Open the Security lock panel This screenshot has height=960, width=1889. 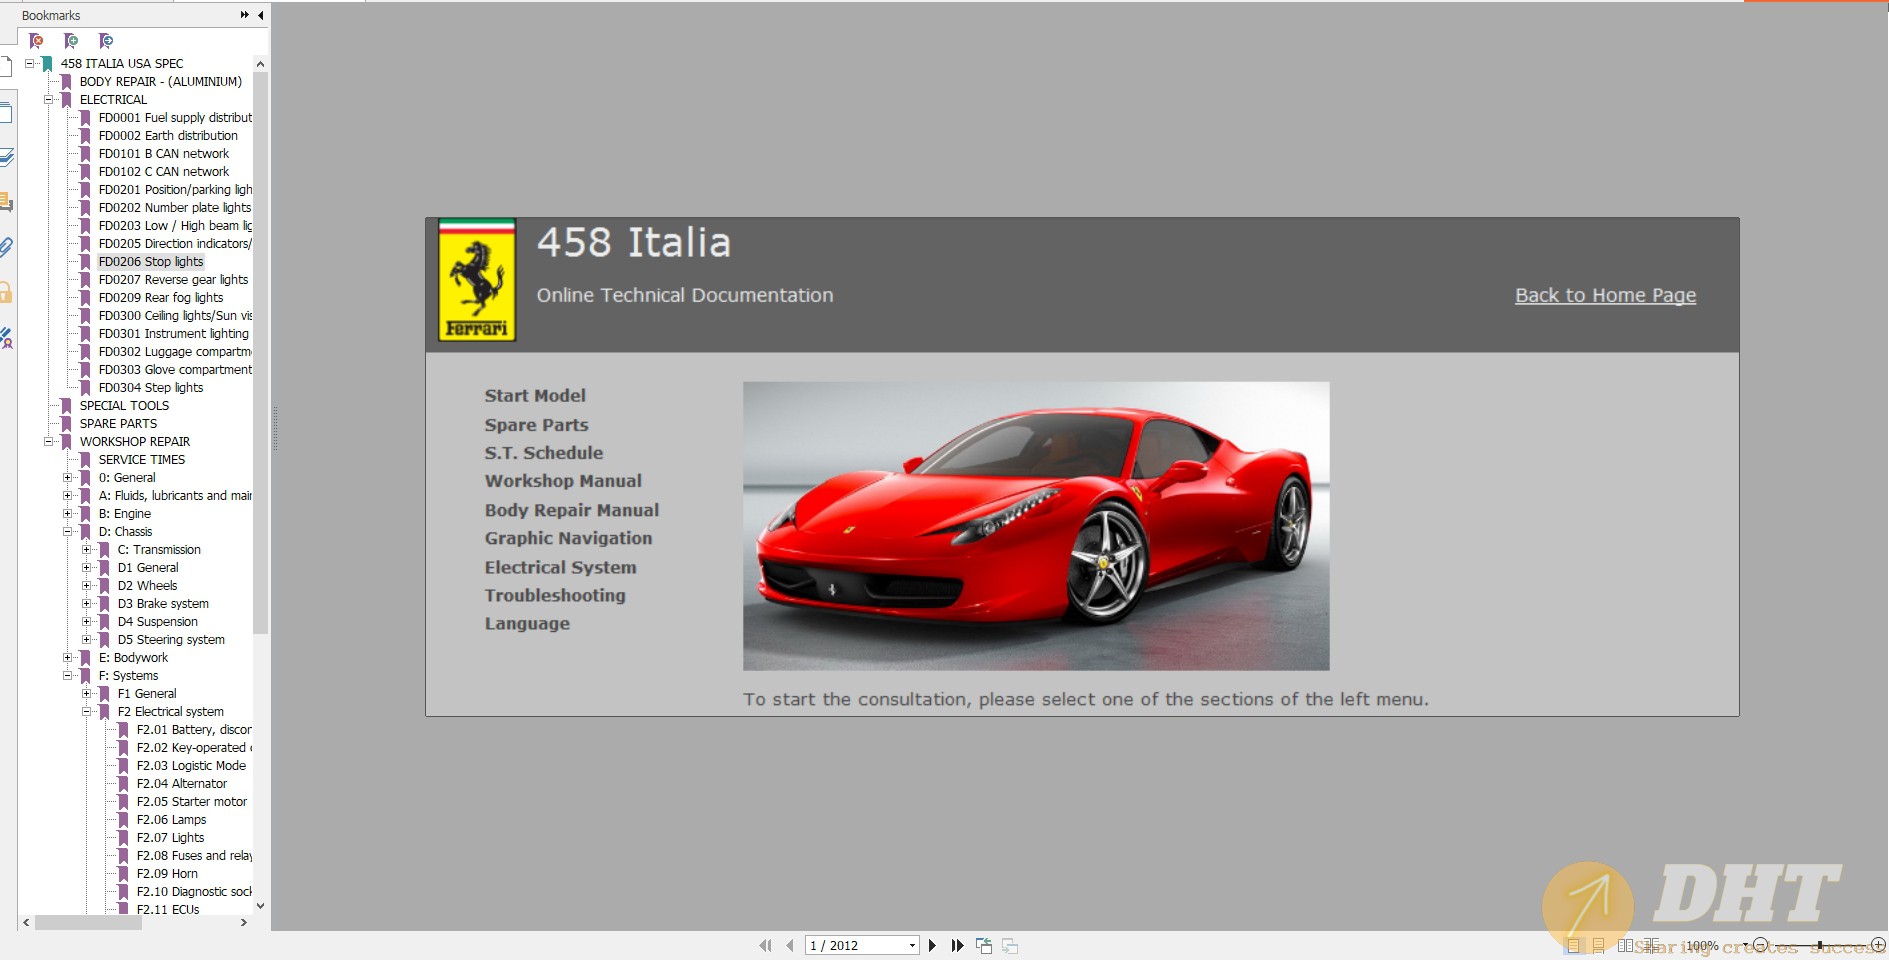pyautogui.click(x=6, y=292)
